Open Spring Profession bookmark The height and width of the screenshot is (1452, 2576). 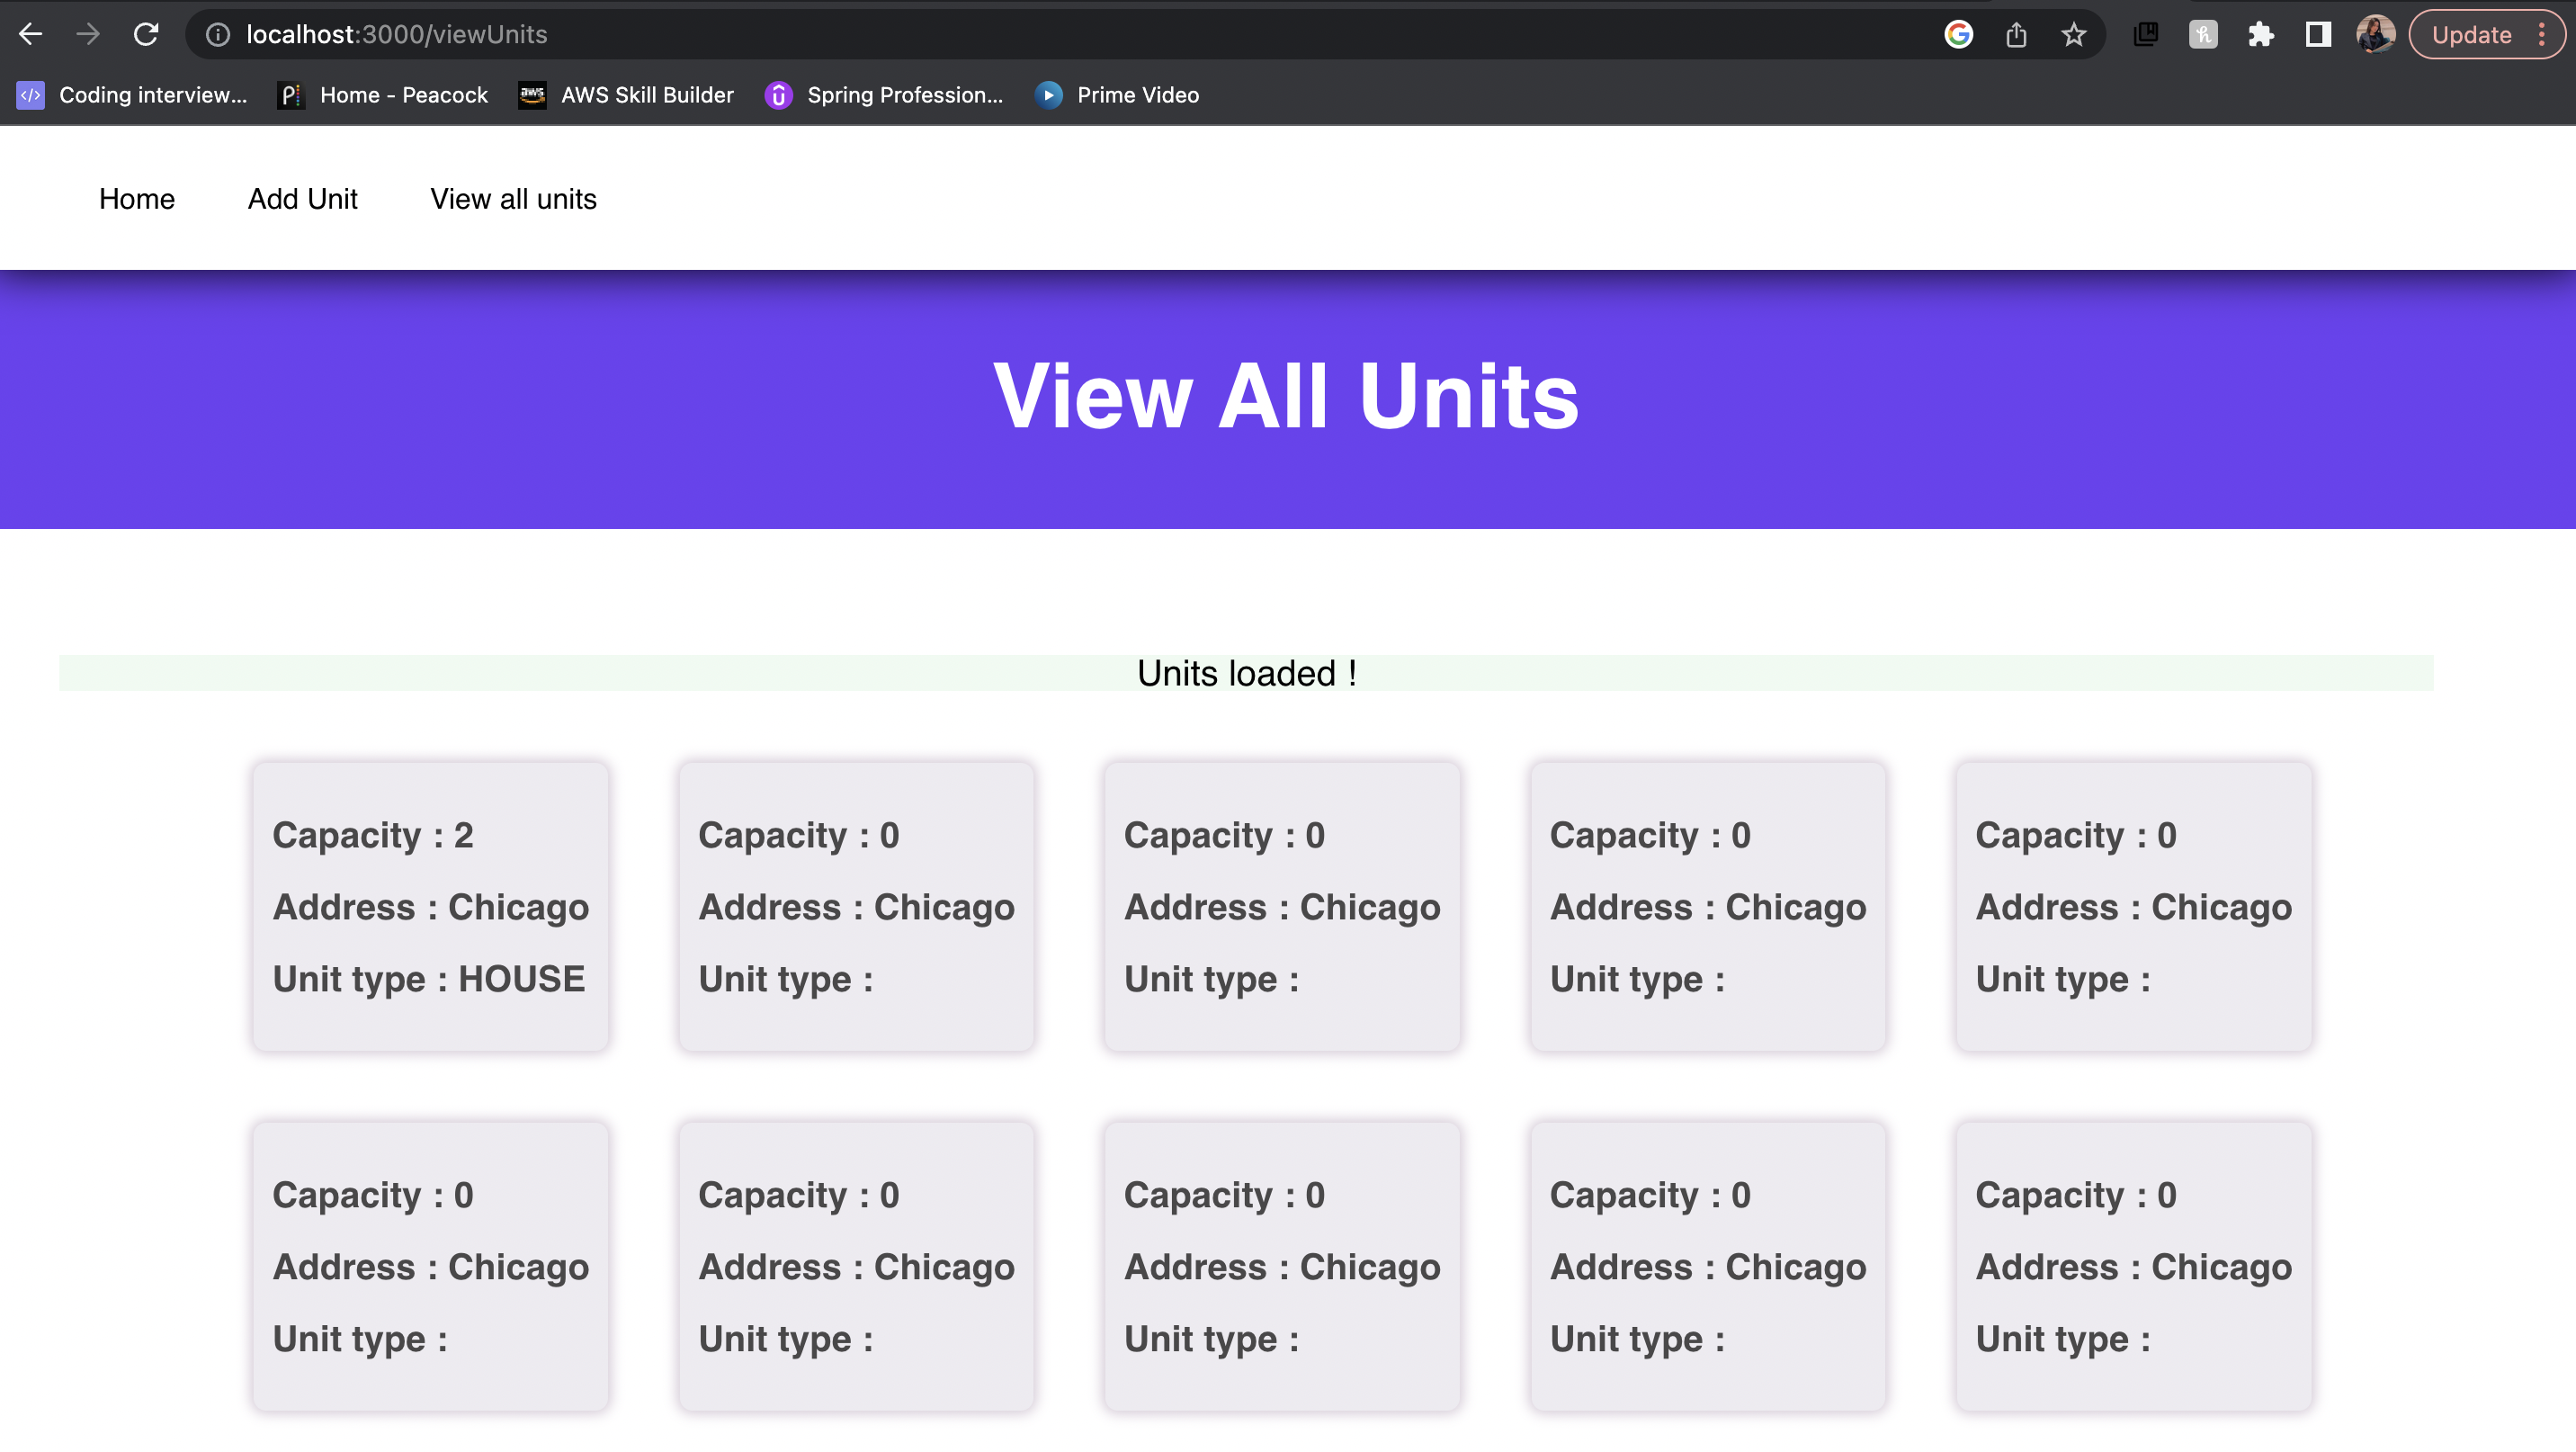(884, 95)
